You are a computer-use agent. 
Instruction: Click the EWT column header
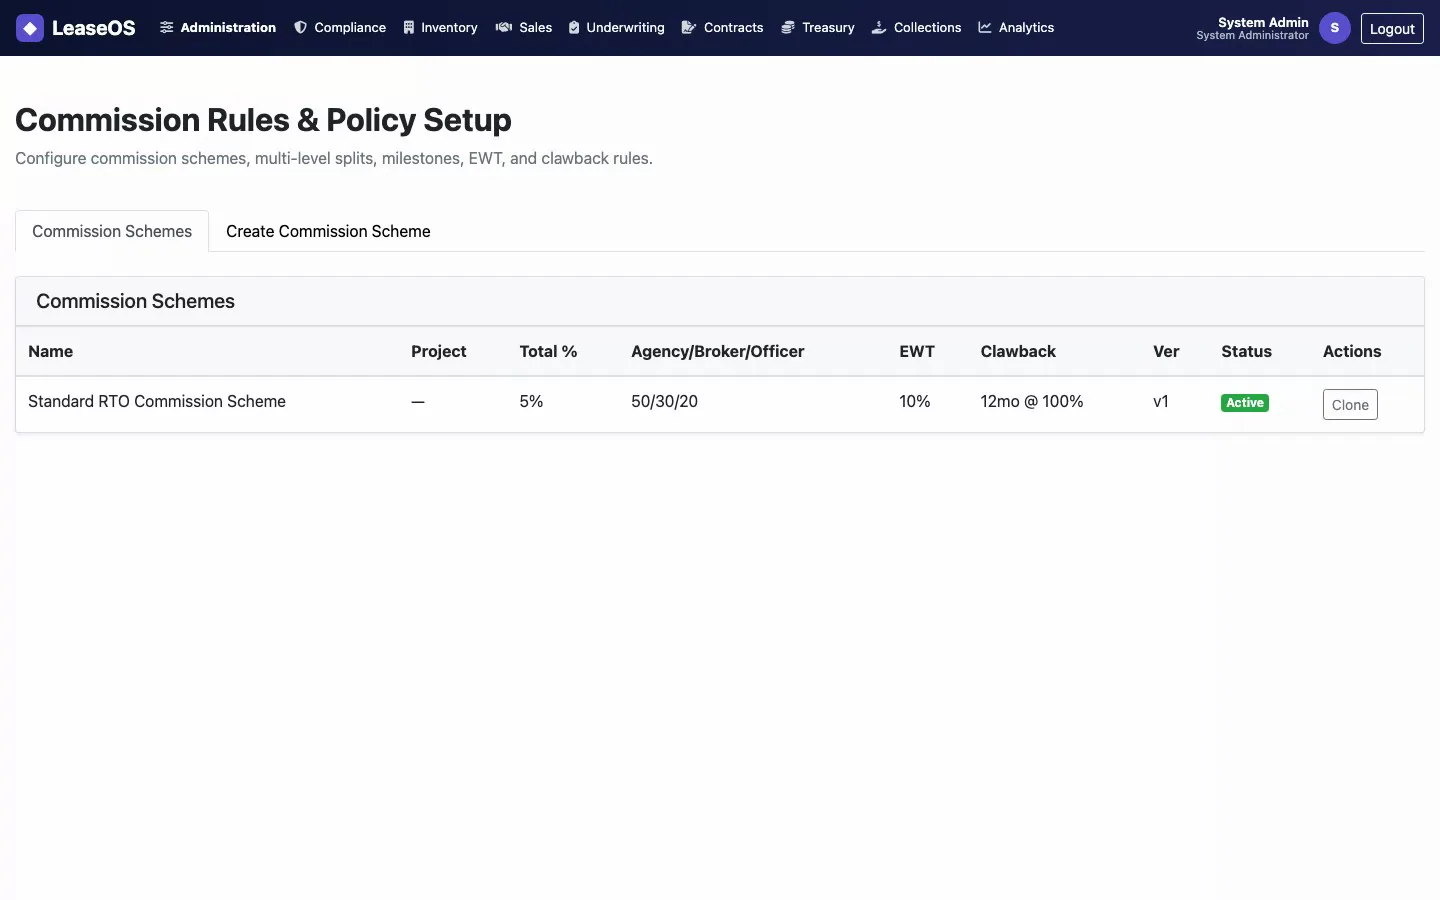pos(917,351)
